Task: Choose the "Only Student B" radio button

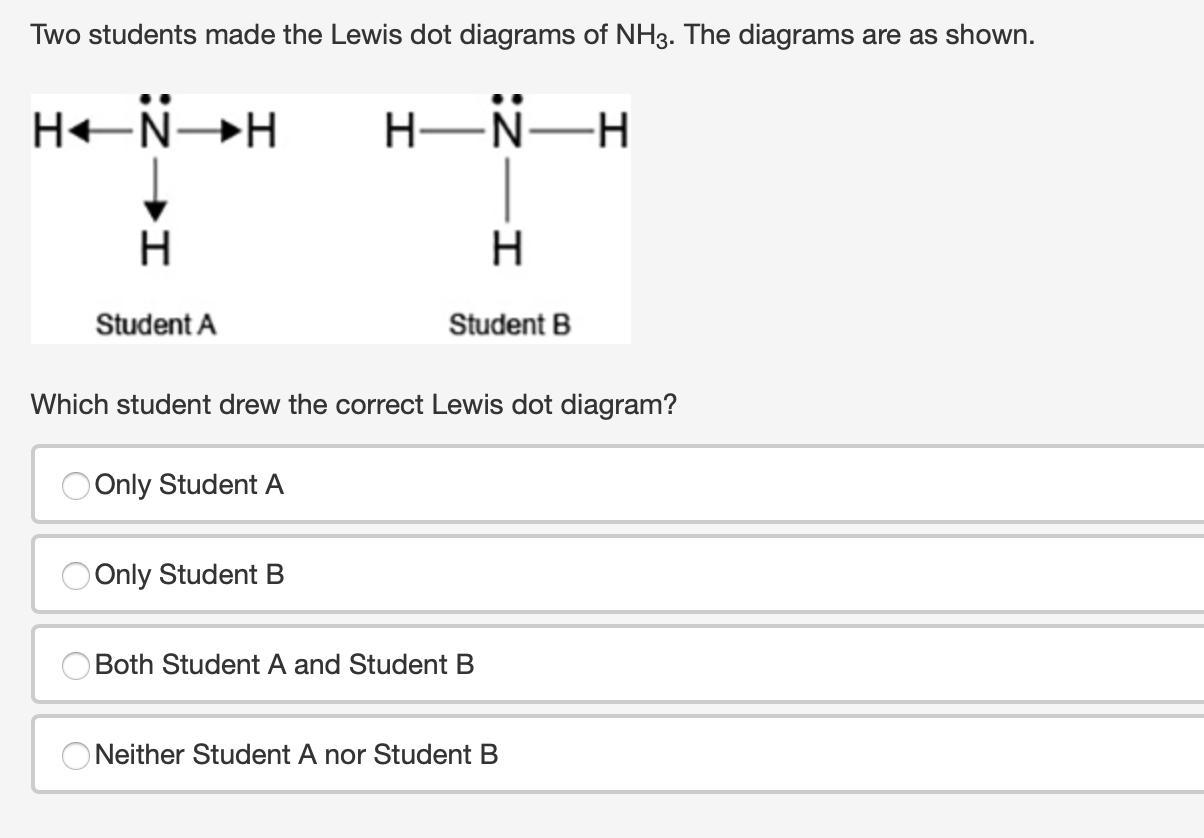Action: pos(76,576)
